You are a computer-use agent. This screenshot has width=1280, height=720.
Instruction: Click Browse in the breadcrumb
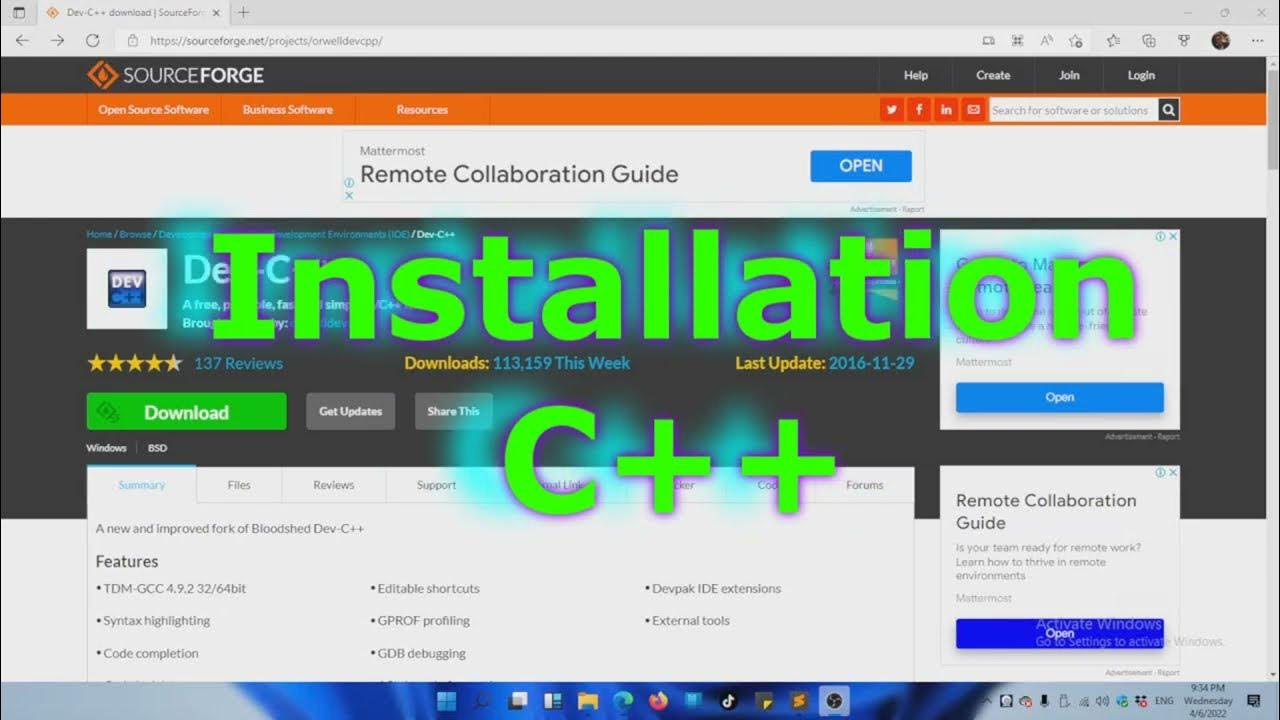coord(135,234)
